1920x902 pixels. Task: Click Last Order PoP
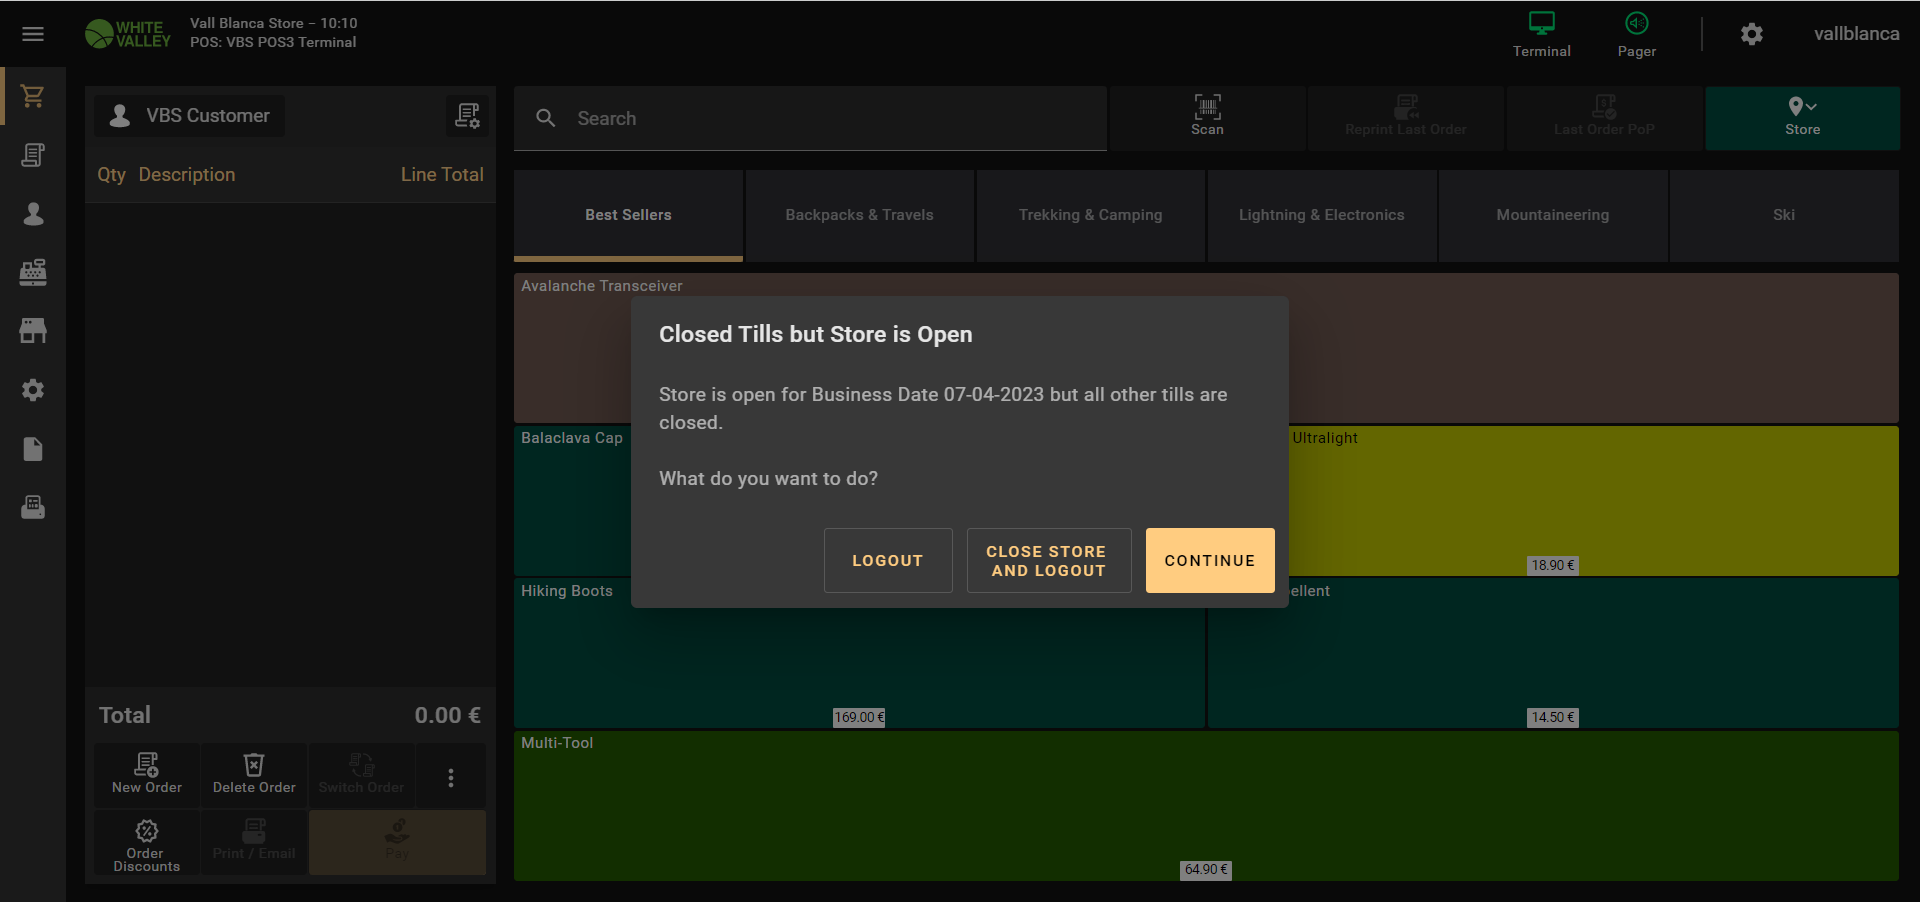1604,118
